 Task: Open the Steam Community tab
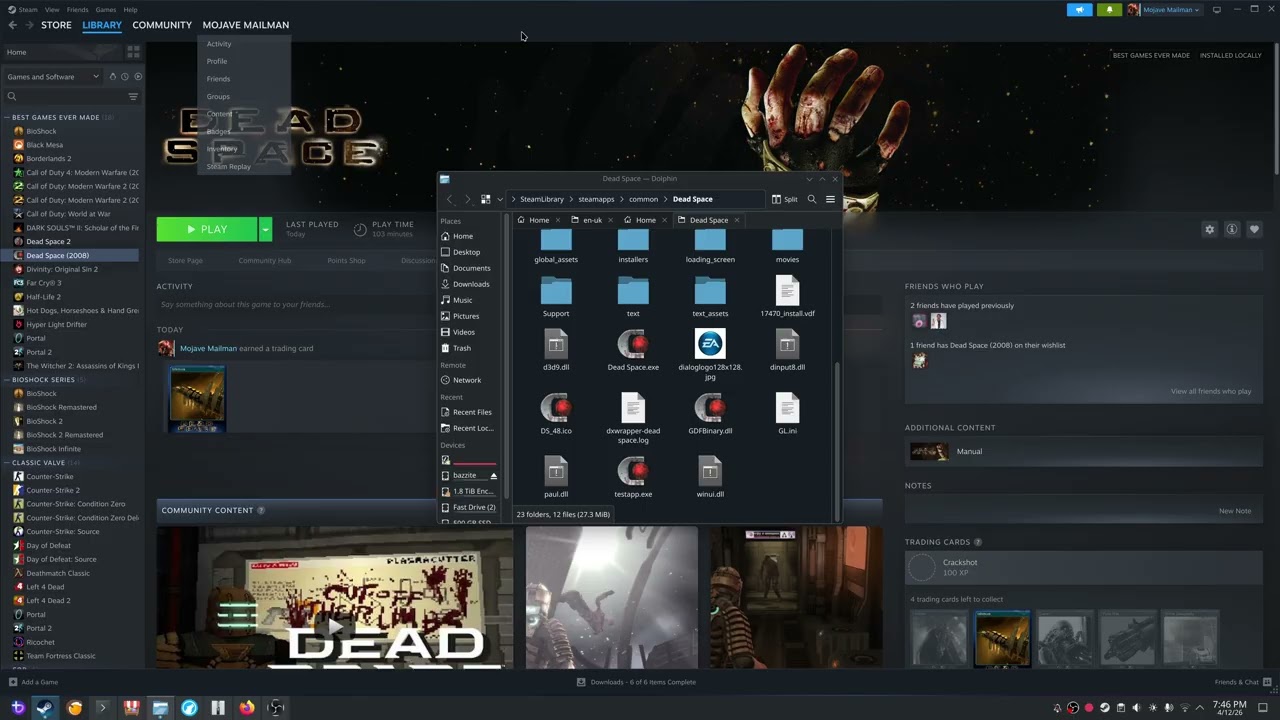[162, 25]
